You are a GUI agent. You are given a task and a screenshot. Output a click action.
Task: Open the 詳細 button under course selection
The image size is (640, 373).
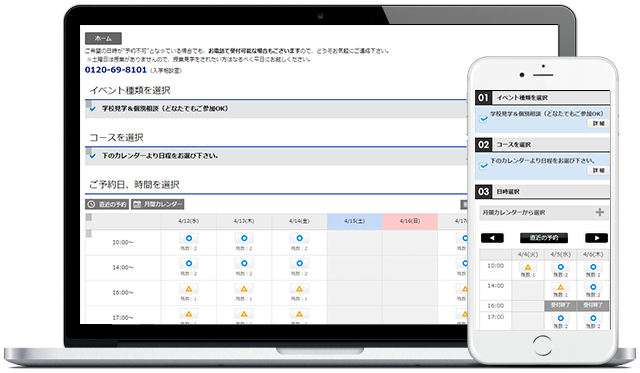tap(598, 171)
